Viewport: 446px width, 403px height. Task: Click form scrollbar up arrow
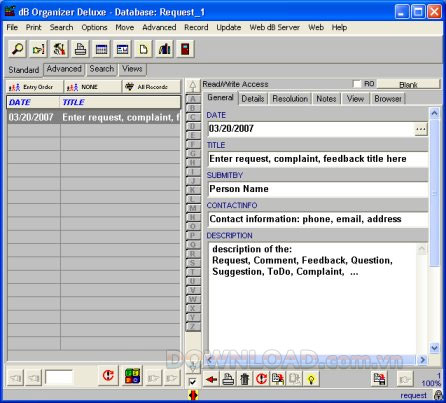(434, 113)
